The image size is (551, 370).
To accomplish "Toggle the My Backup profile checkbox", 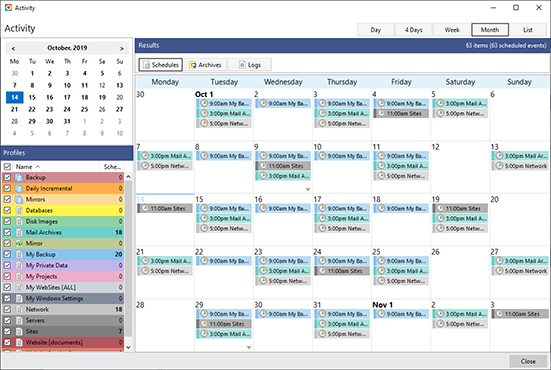I will click(x=7, y=254).
